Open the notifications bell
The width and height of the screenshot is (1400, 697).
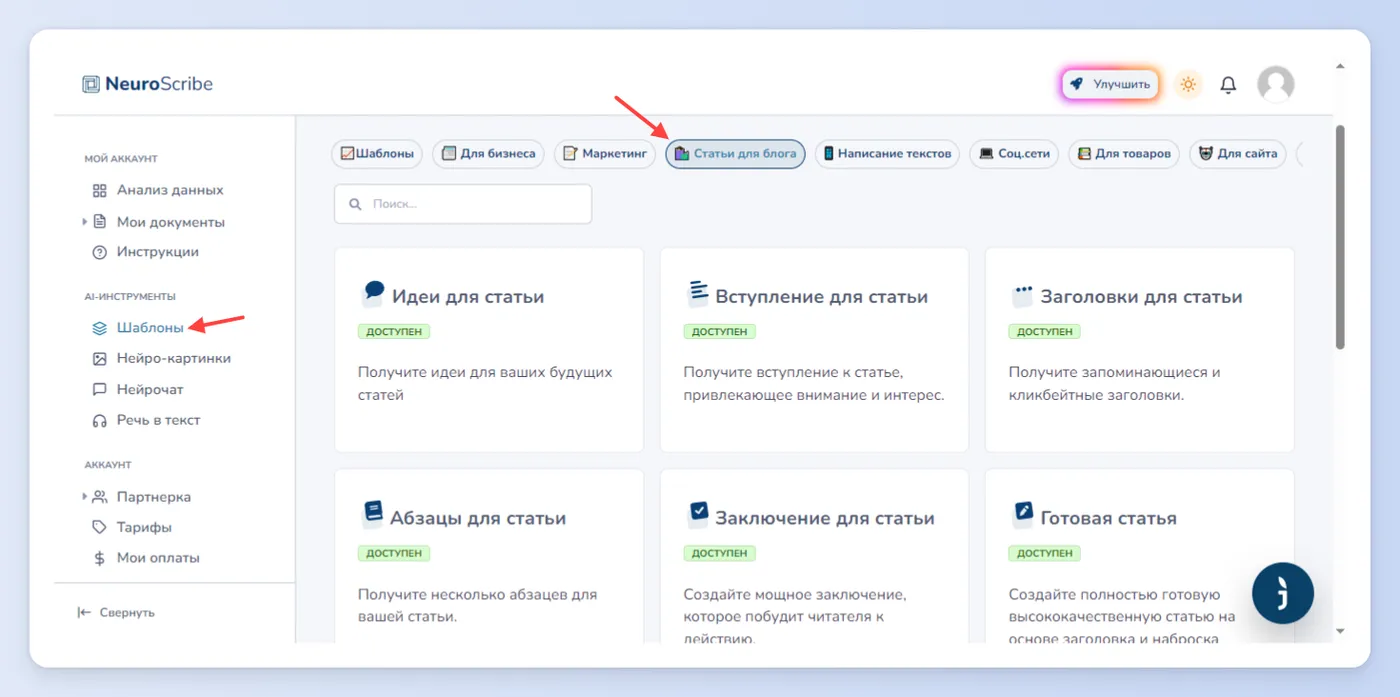pos(1228,85)
